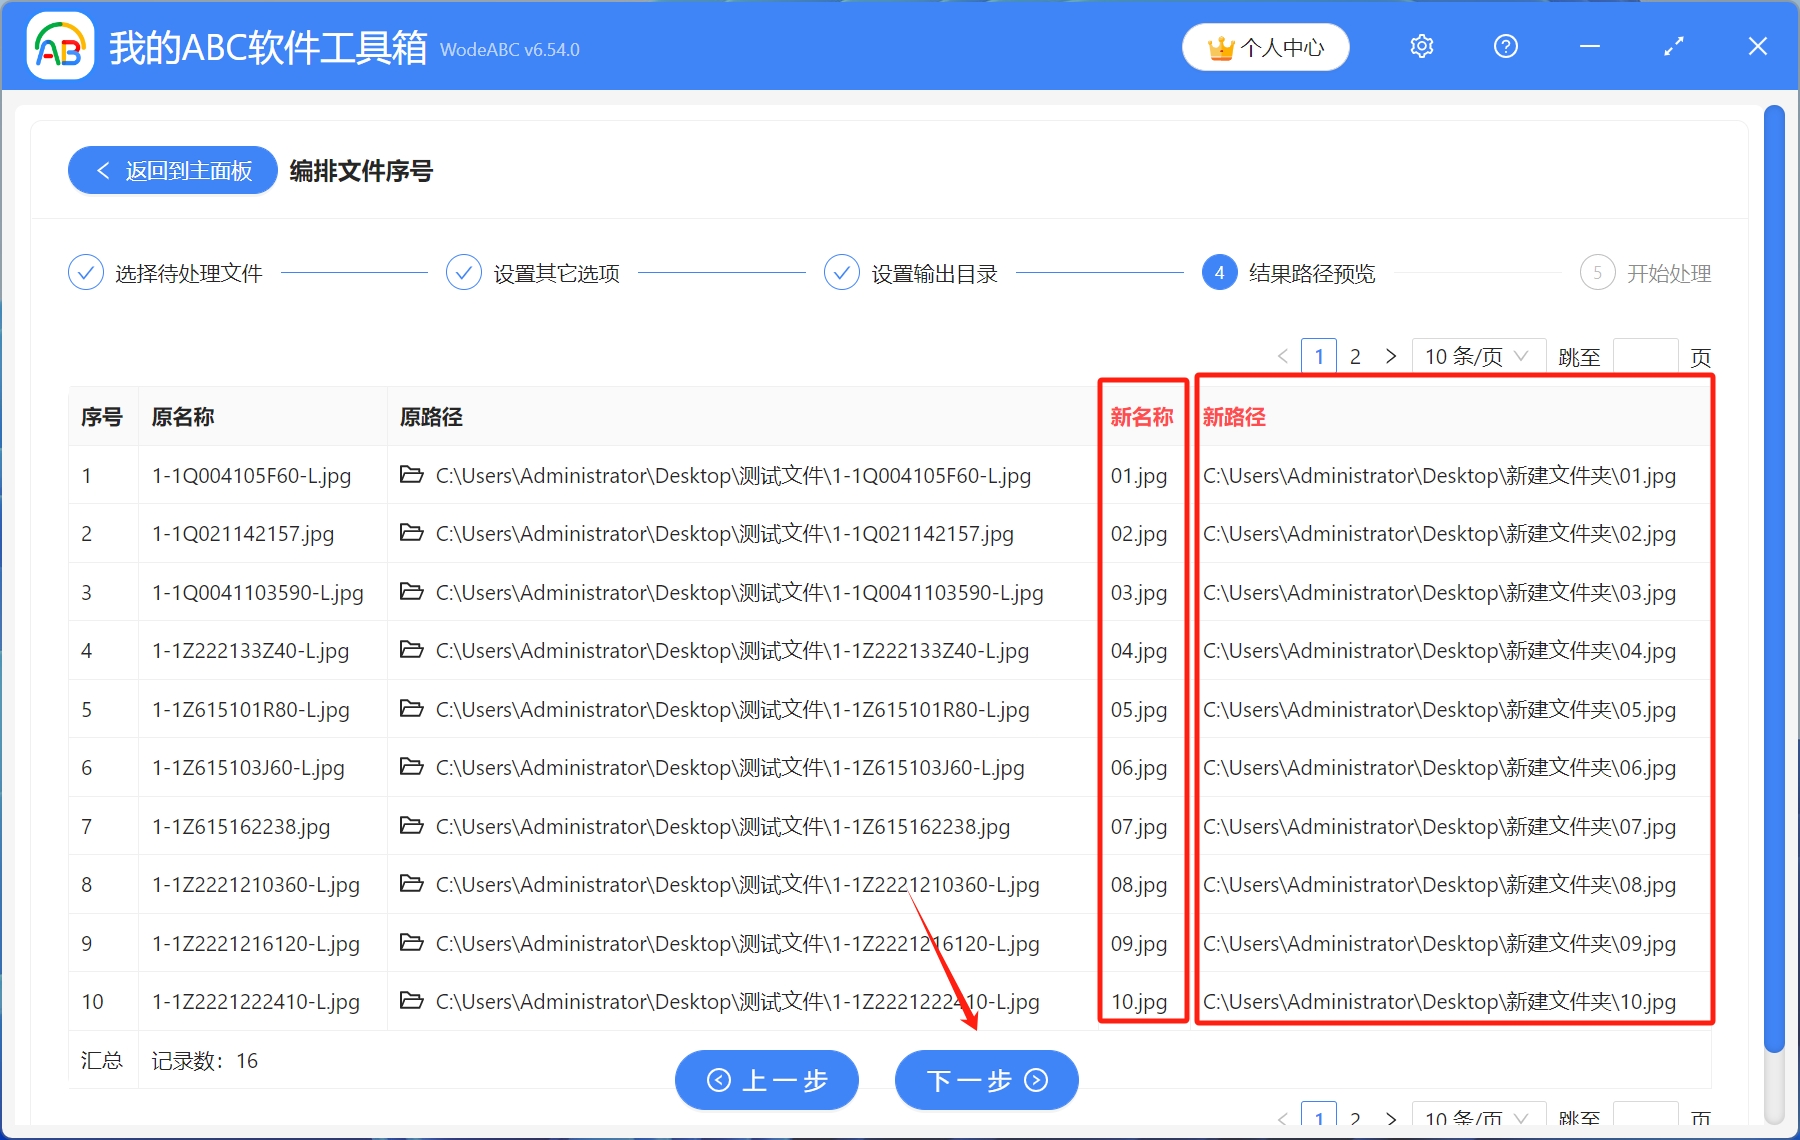The image size is (1800, 1140).
Task: Go to page 2 in pagination
Action: pyautogui.click(x=1355, y=355)
